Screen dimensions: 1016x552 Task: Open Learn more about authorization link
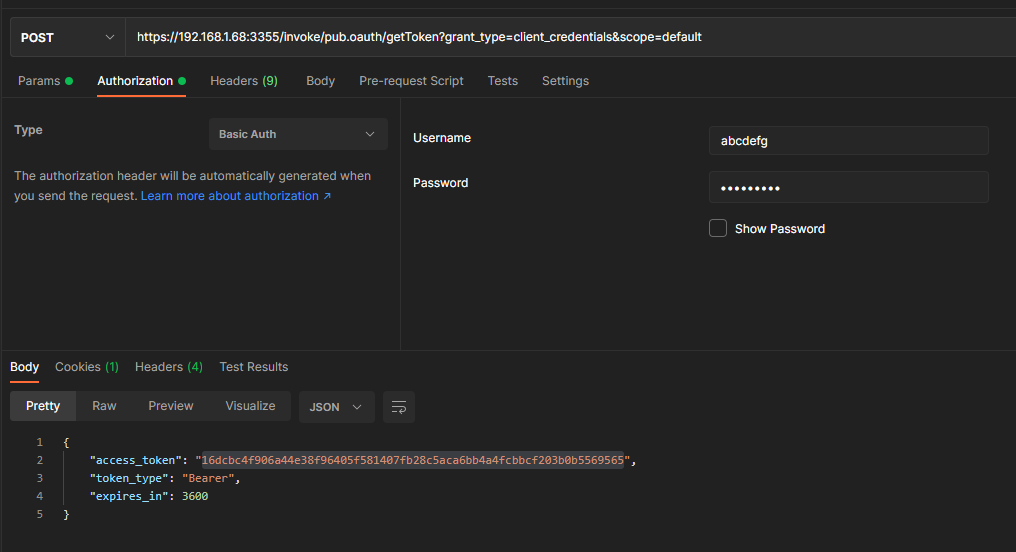(235, 196)
